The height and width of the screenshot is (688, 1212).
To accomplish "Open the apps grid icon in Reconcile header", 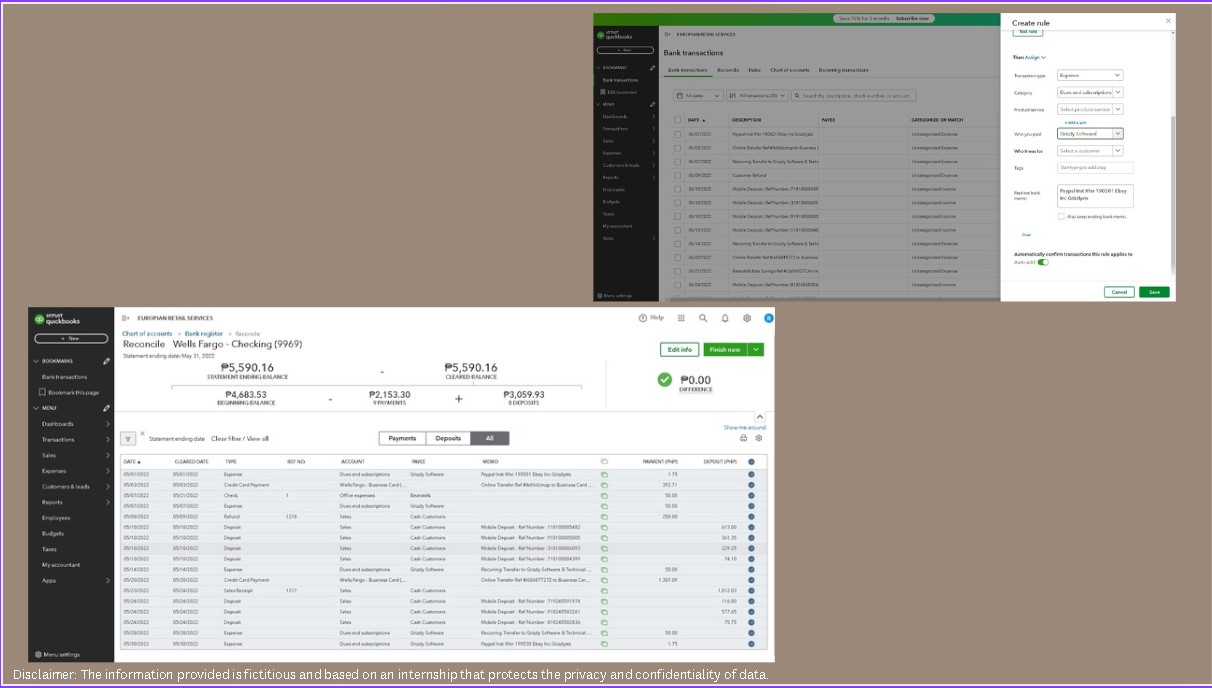I will (681, 318).
